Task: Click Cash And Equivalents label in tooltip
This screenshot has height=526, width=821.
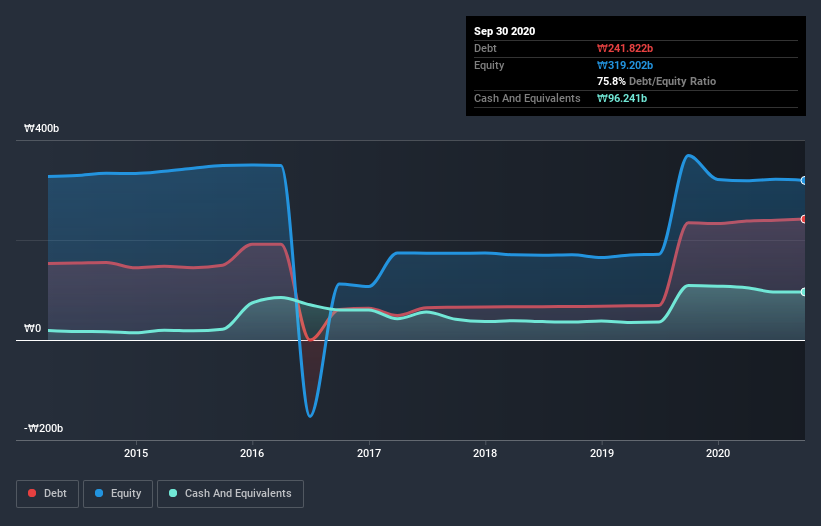Action: [x=527, y=98]
